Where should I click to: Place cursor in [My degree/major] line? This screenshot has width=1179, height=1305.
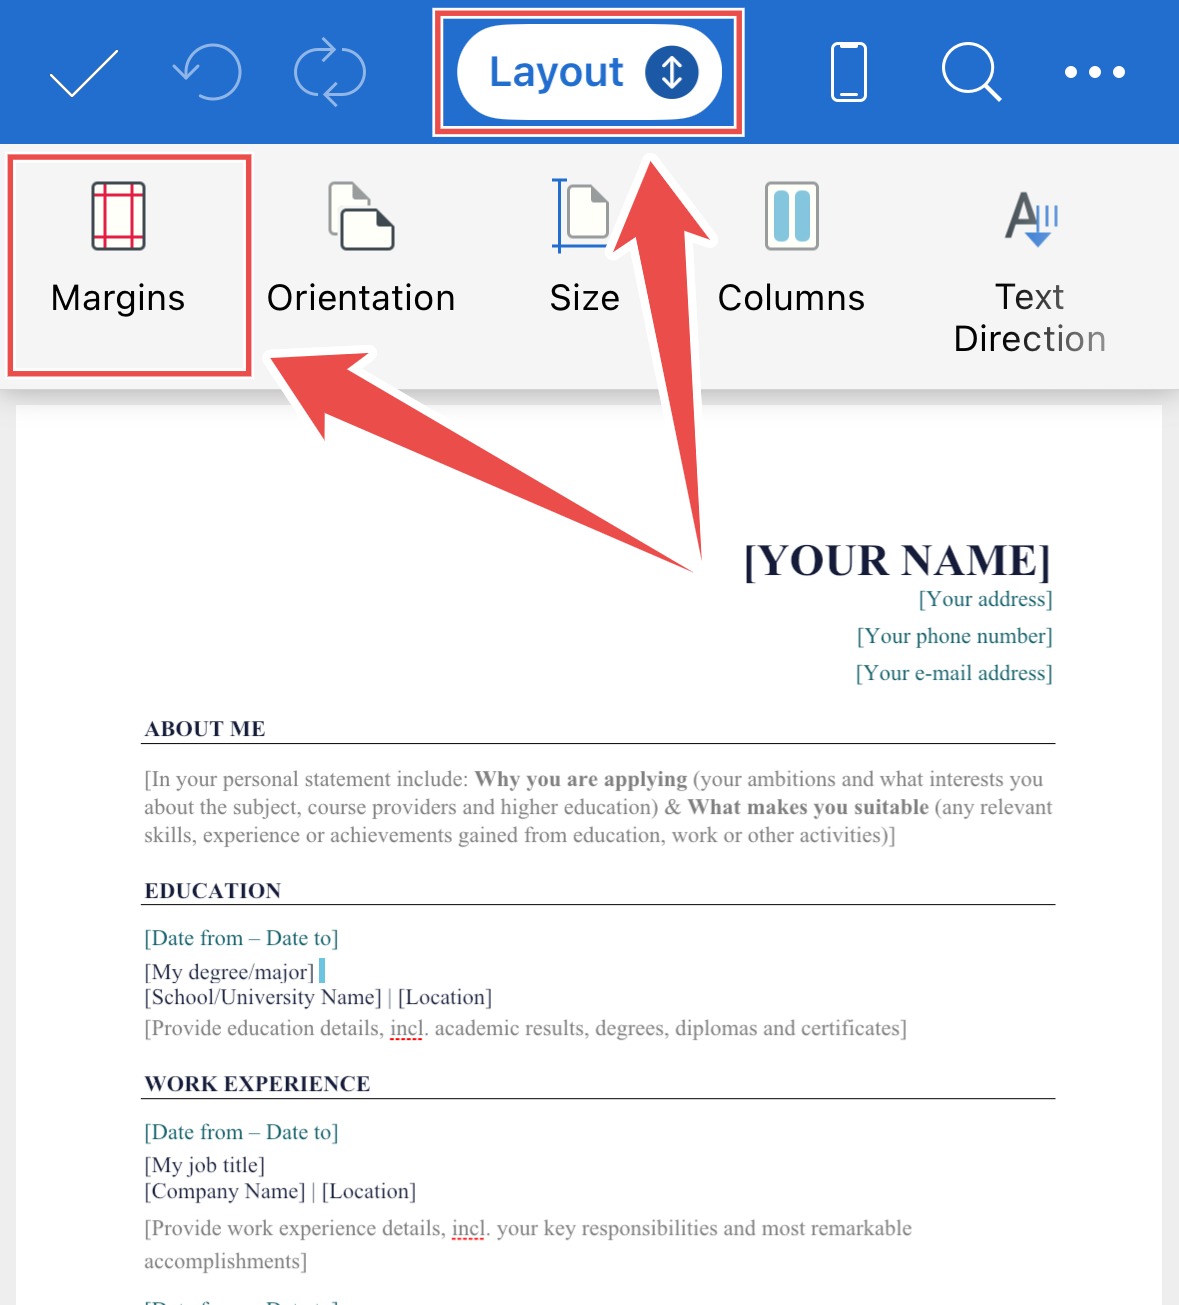click(229, 972)
